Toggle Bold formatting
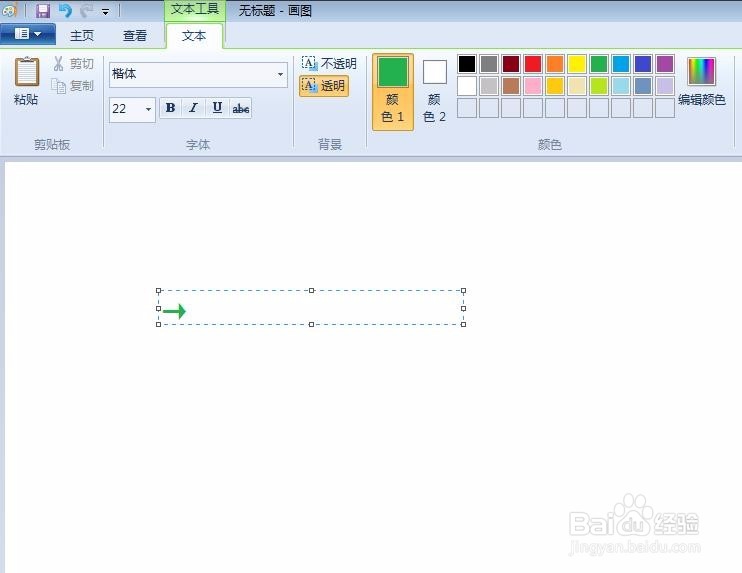Image resolution: width=742 pixels, height=573 pixels. (170, 108)
